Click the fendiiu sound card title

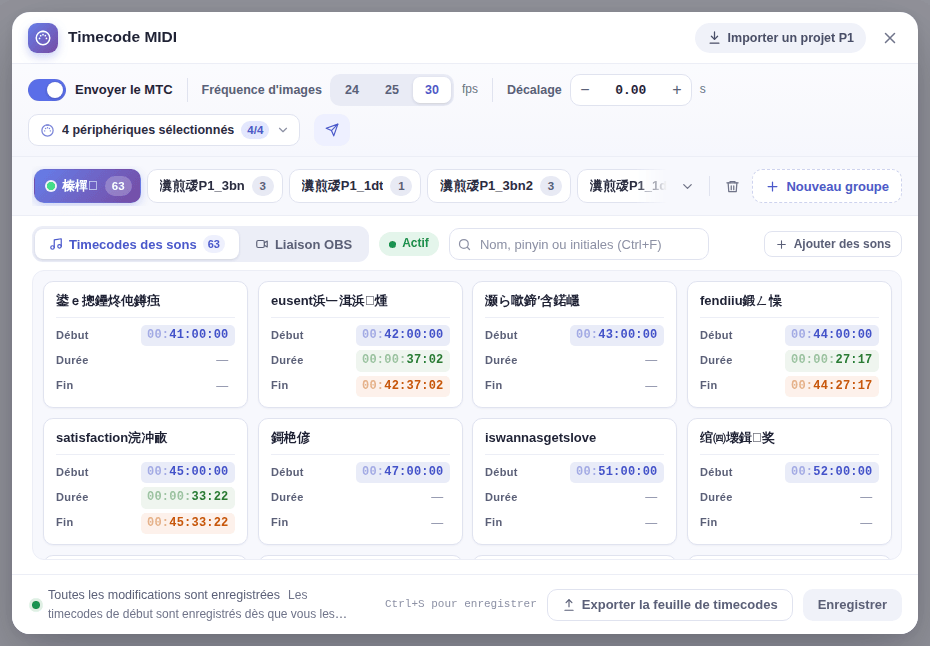coord(741,301)
